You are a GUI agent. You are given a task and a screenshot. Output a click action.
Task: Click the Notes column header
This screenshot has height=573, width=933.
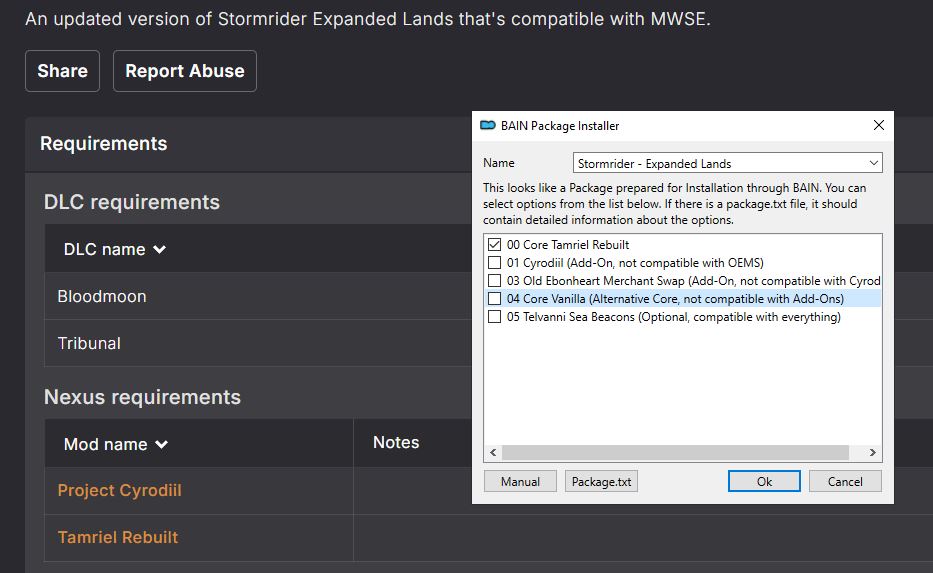(x=396, y=442)
